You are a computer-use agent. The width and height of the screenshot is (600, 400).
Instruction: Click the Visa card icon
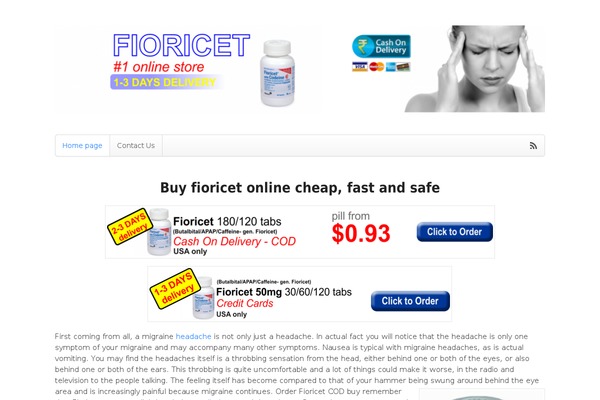pos(359,67)
